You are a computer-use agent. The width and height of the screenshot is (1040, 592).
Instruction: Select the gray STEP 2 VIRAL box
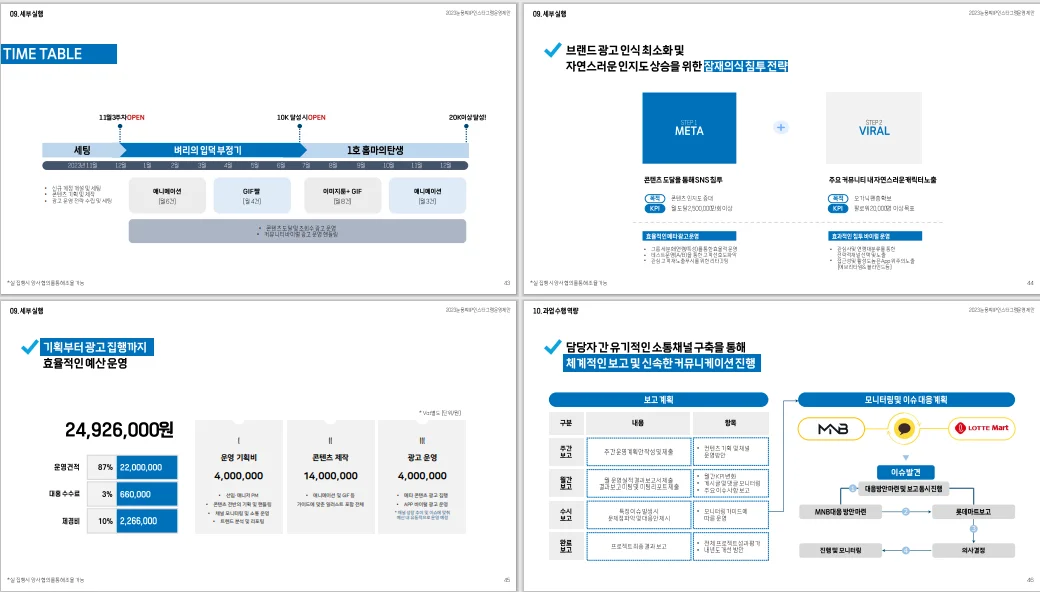[873, 127]
